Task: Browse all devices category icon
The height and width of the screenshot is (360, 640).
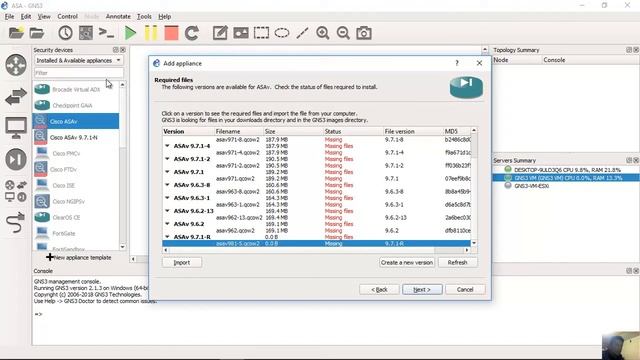Action: point(16,191)
